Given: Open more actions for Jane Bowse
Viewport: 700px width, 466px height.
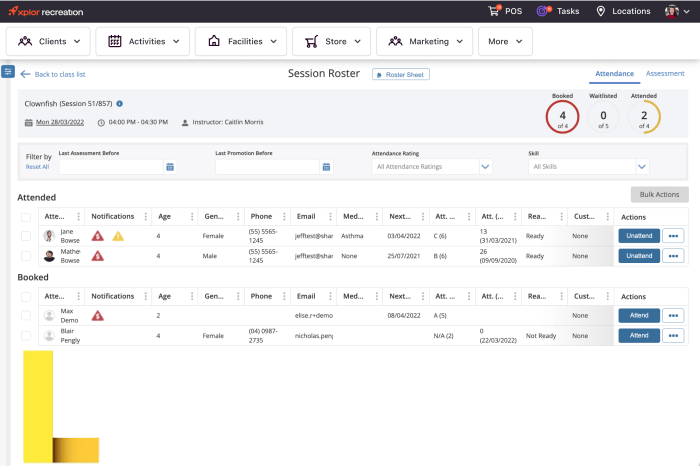Looking at the screenshot, I should pos(673,236).
